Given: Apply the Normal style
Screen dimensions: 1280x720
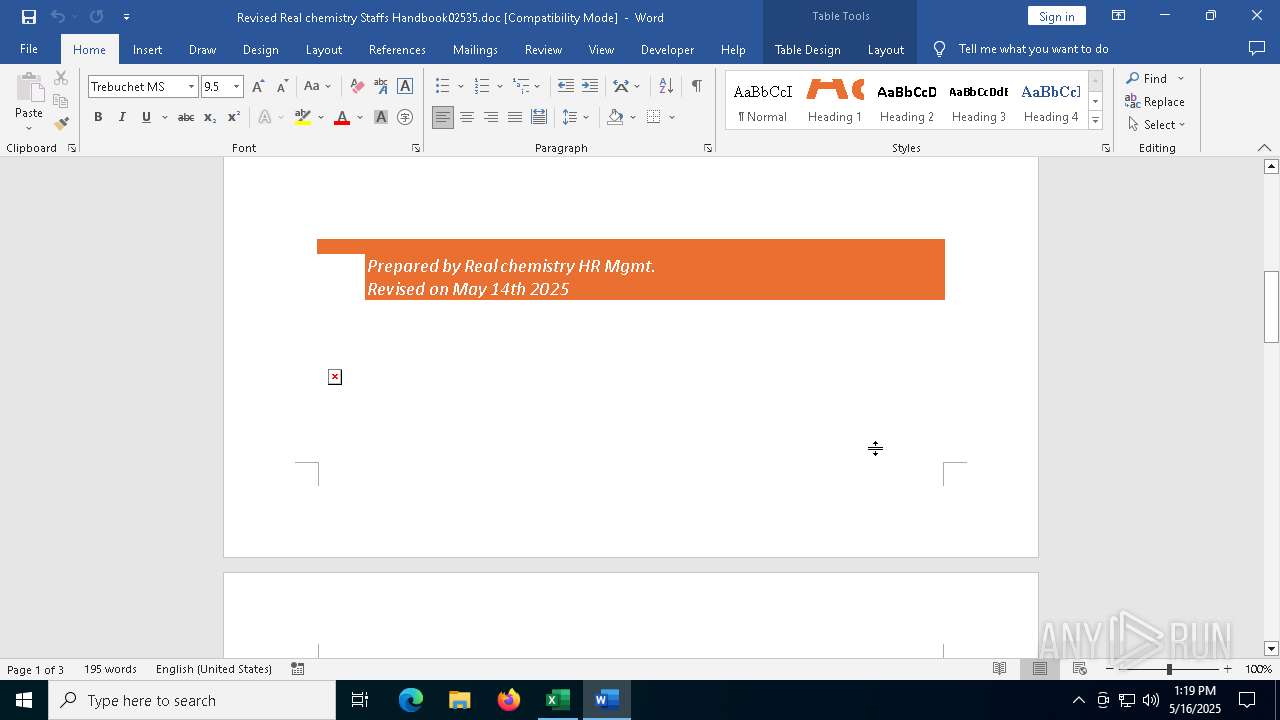Looking at the screenshot, I should point(763,101).
